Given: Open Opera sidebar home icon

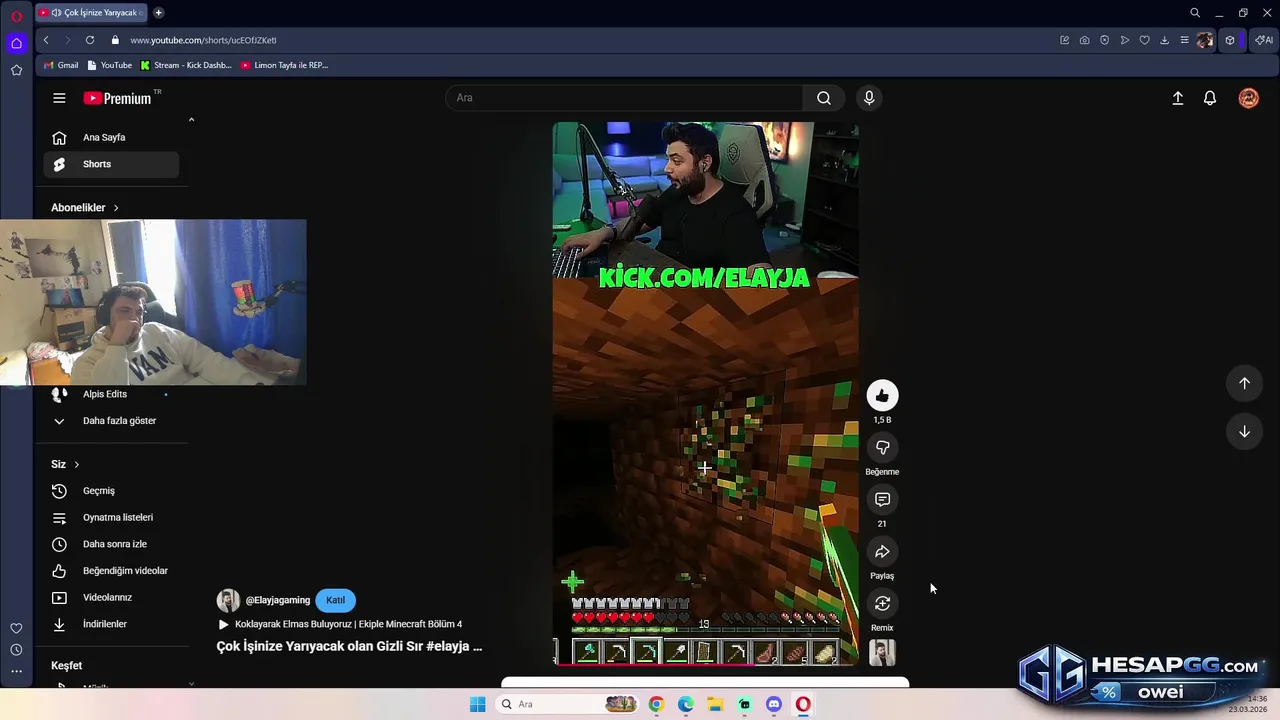Looking at the screenshot, I should click(16, 43).
